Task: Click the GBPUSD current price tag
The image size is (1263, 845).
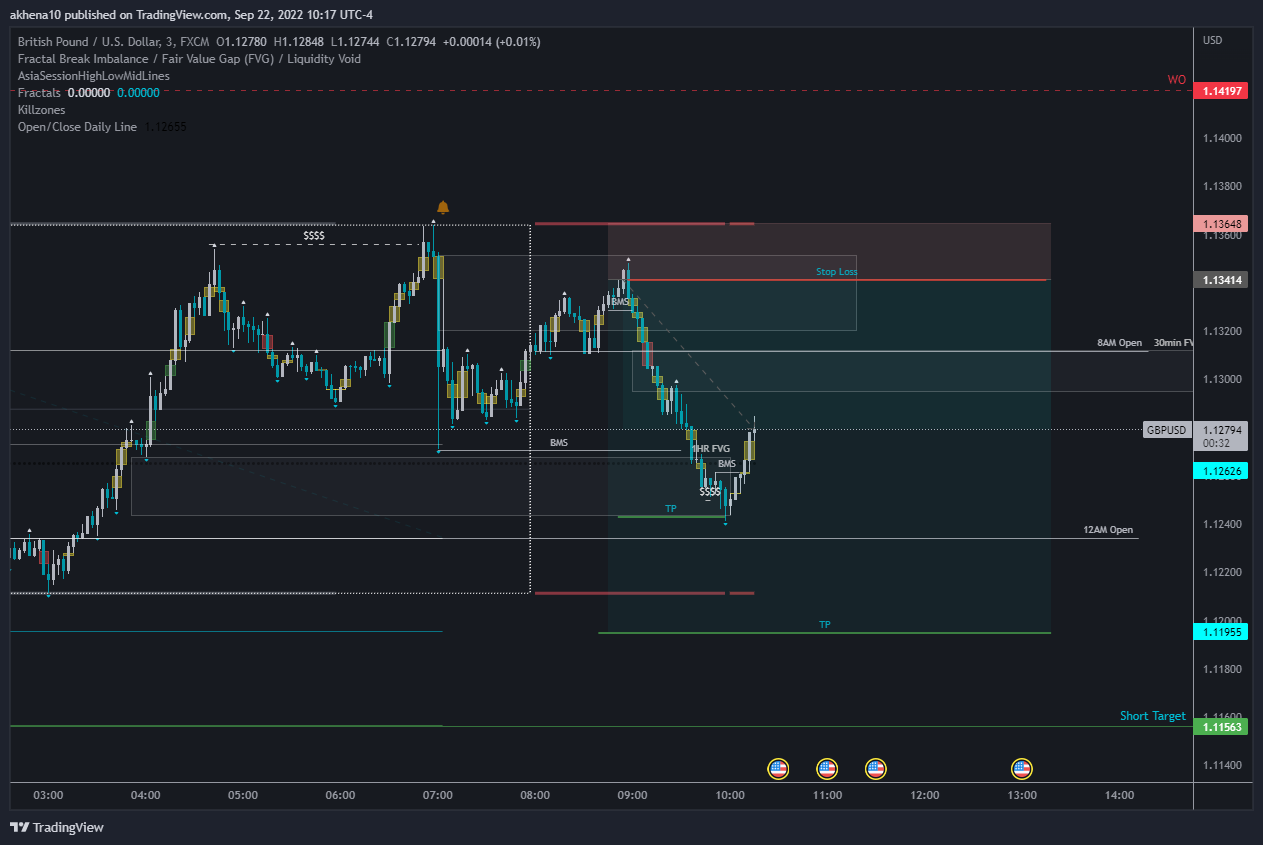Action: coord(1167,430)
